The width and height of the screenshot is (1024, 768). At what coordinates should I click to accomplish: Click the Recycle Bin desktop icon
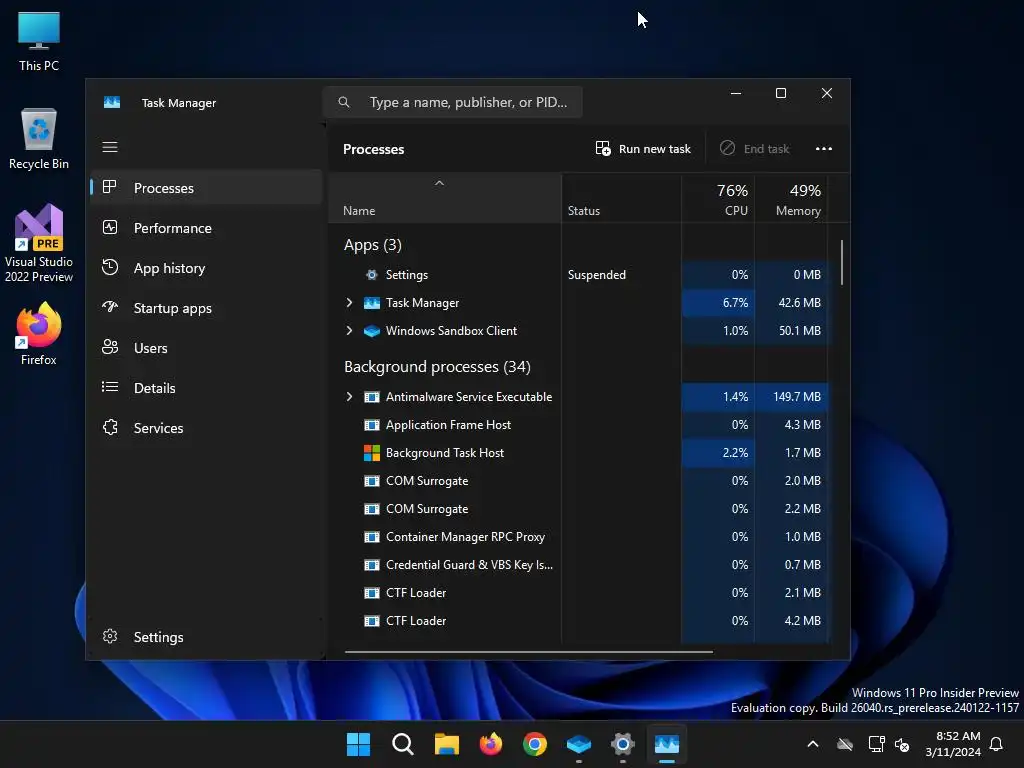click(x=39, y=139)
